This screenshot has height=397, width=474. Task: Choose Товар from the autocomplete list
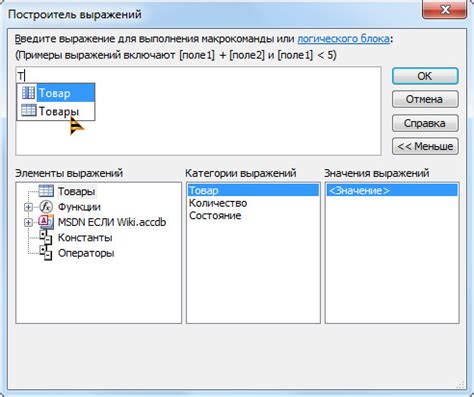pyautogui.click(x=56, y=93)
